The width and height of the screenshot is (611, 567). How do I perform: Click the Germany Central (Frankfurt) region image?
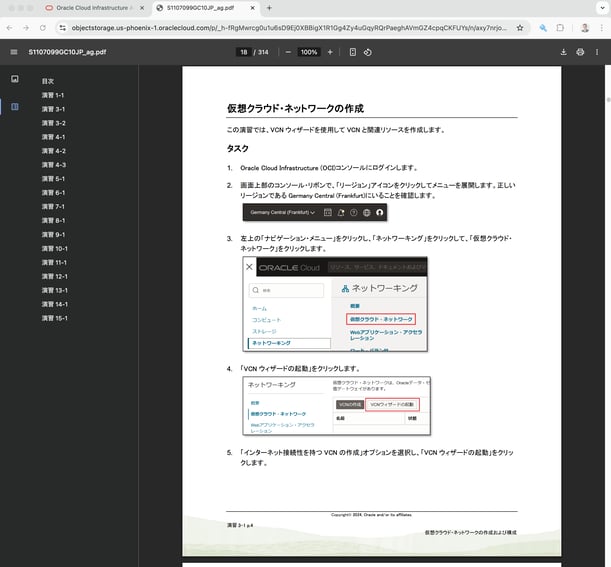coord(315,212)
